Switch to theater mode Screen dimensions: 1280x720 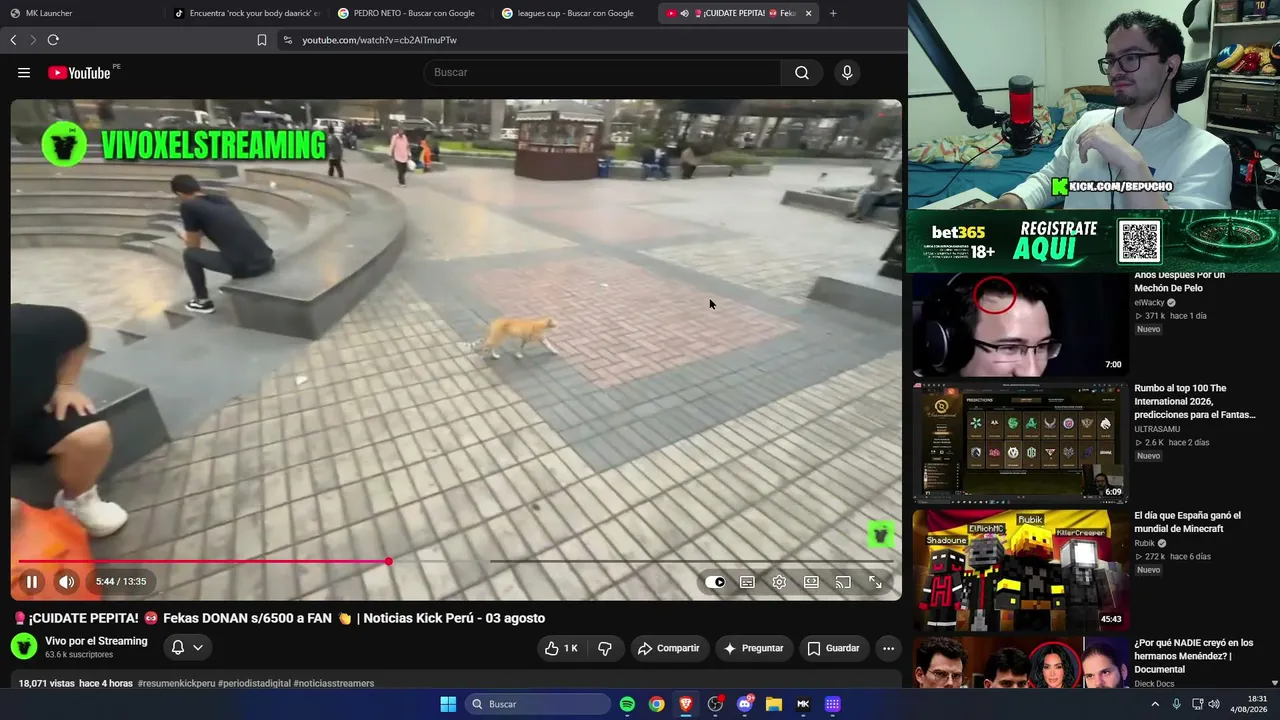tap(811, 582)
